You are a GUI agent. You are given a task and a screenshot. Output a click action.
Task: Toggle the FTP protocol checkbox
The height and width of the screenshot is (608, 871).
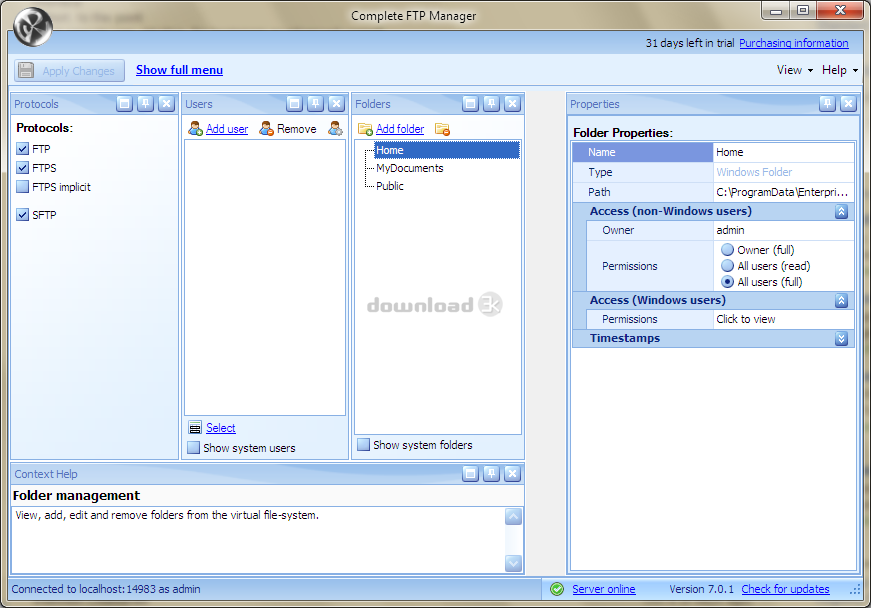pyautogui.click(x=22, y=149)
